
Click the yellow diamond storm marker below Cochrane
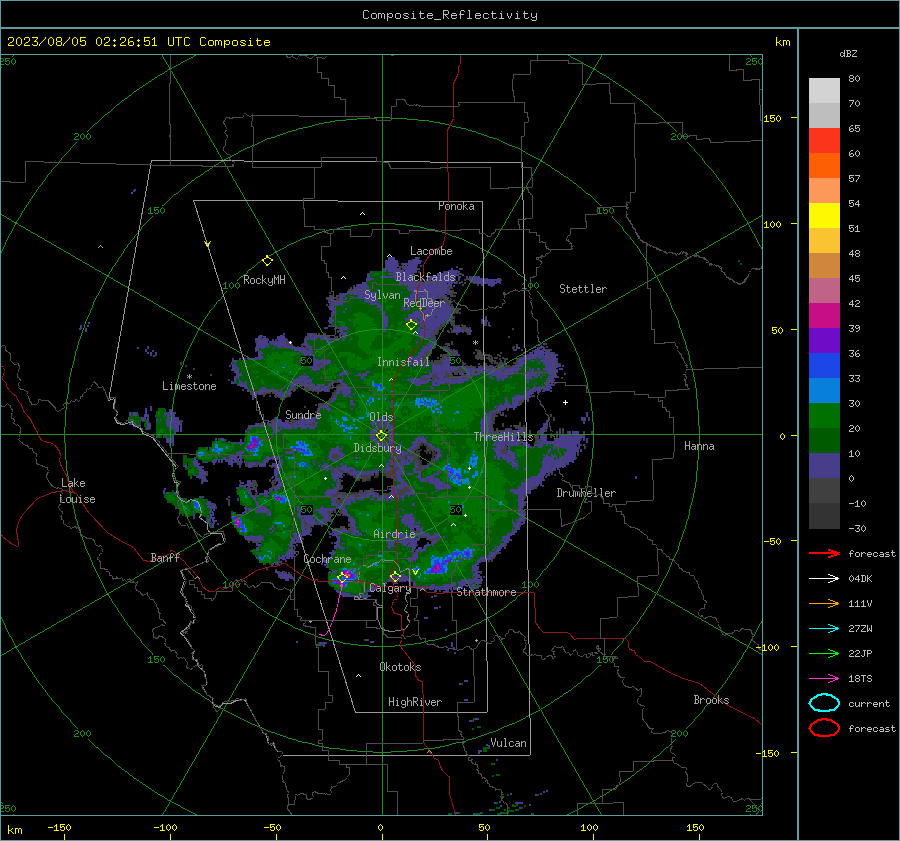pyautogui.click(x=343, y=578)
